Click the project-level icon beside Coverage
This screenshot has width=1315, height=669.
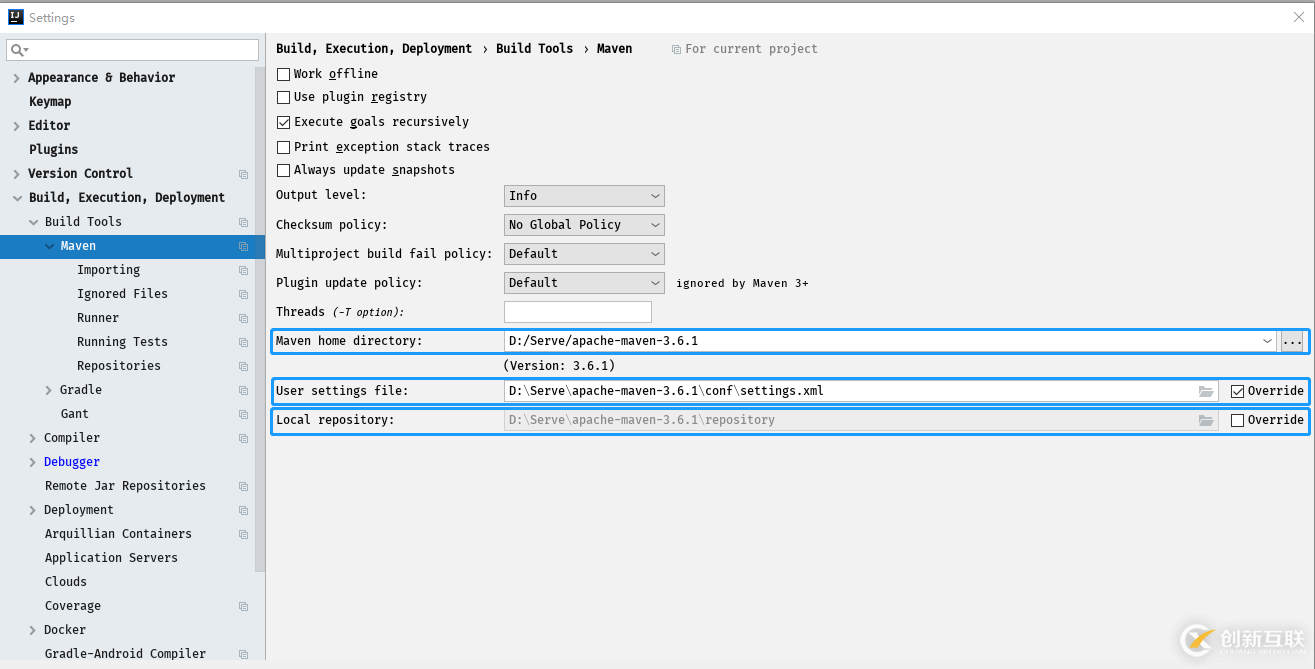coord(243,606)
